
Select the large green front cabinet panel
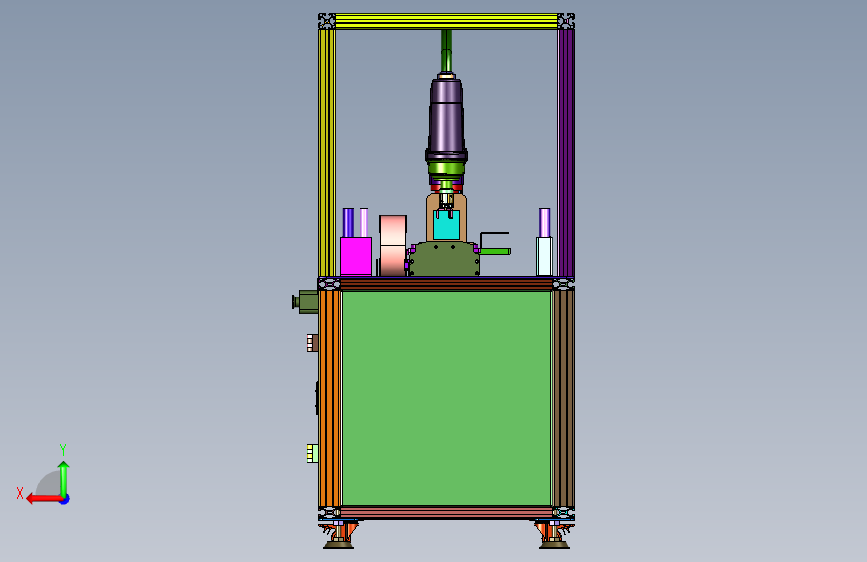point(447,398)
